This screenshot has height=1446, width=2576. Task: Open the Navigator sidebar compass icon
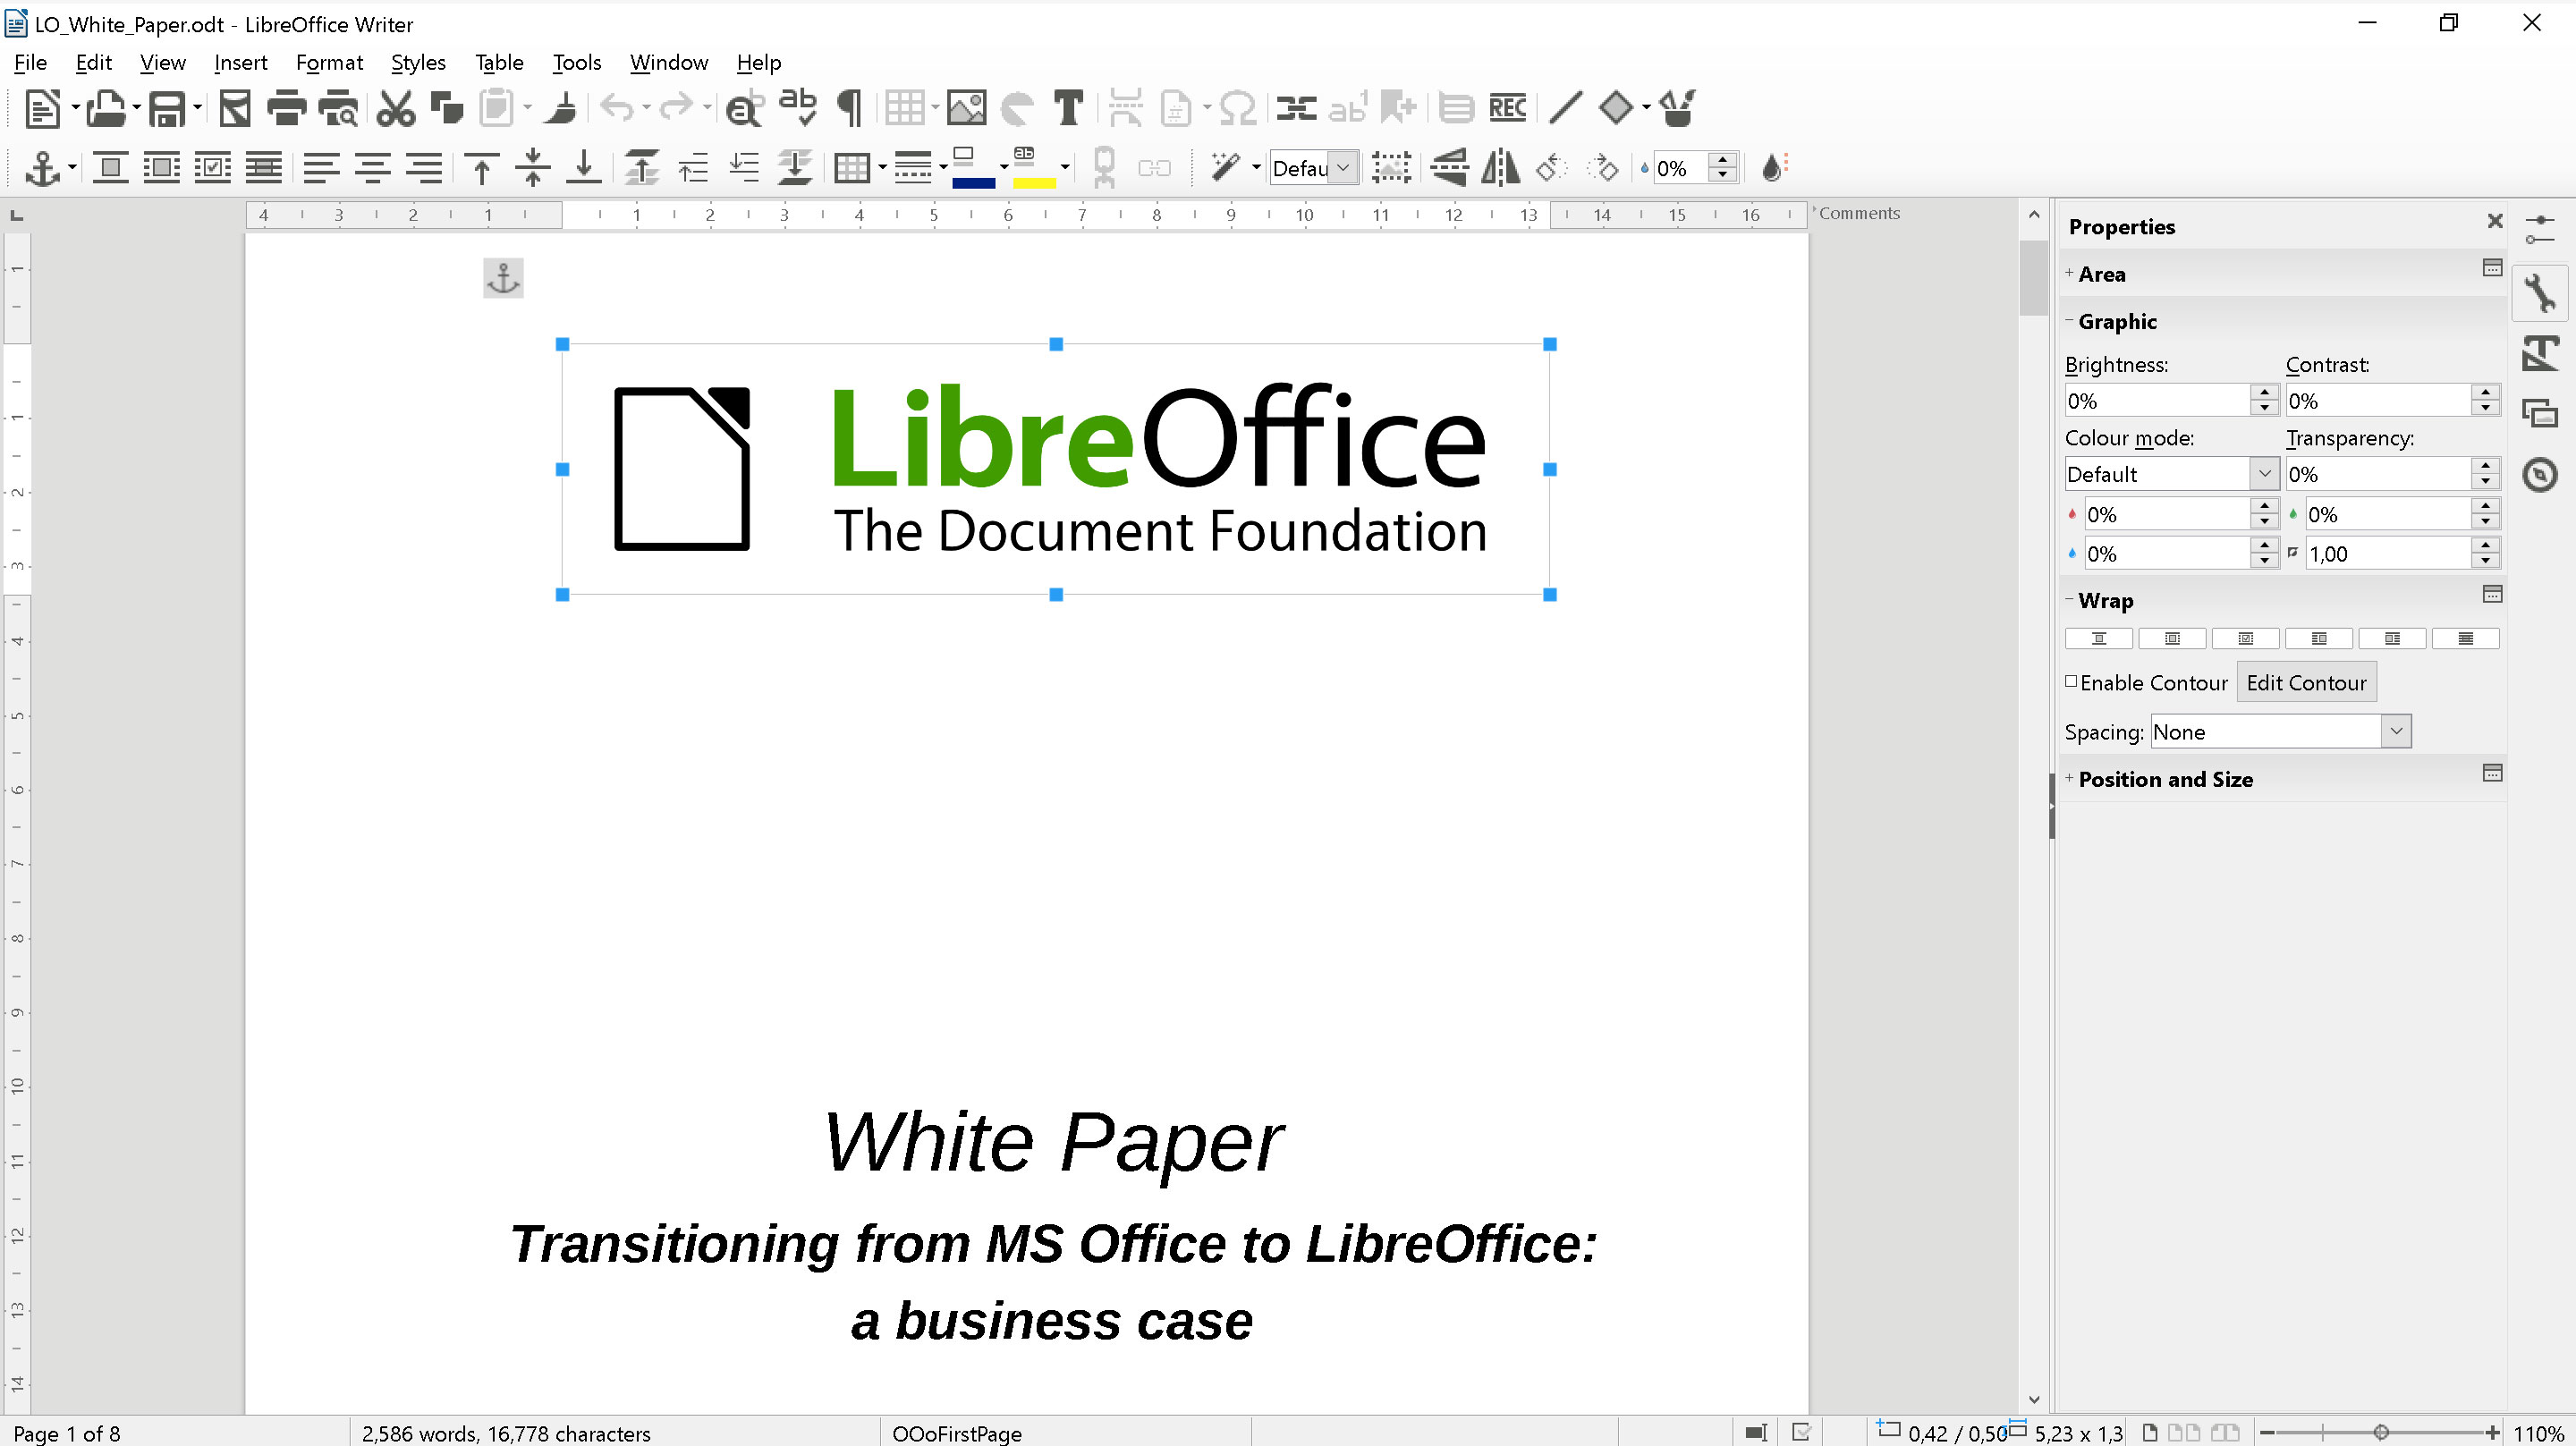click(2540, 474)
